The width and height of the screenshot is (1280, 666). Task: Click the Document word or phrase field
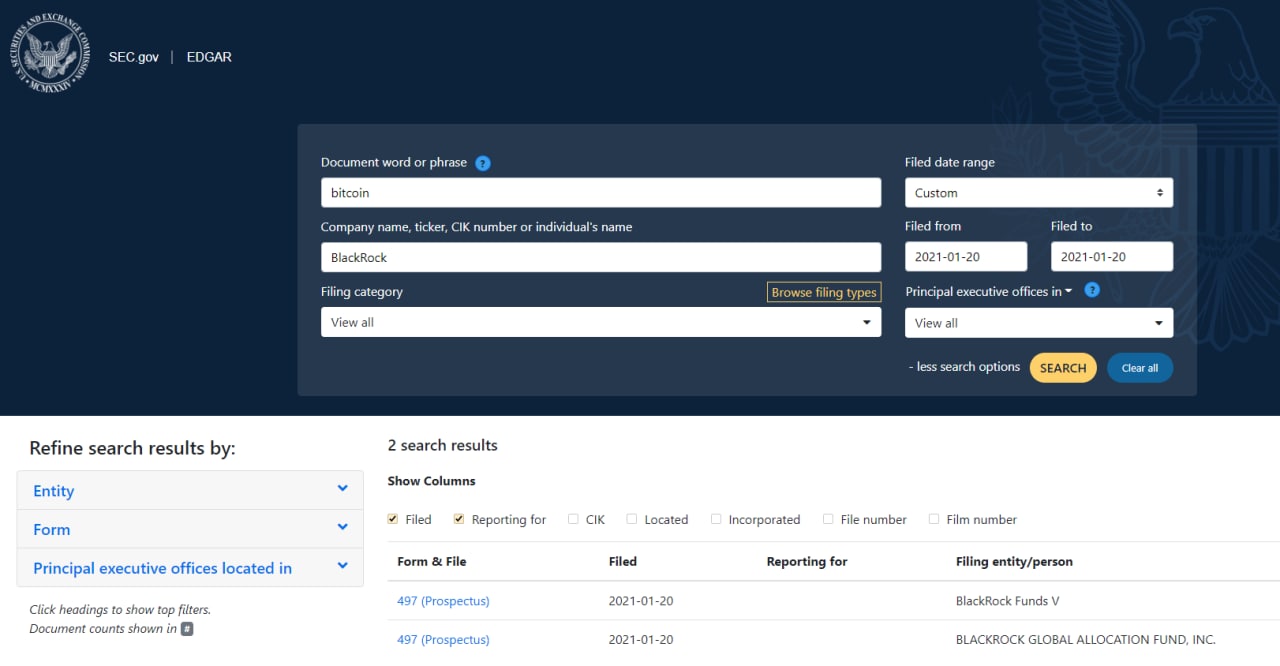point(601,193)
